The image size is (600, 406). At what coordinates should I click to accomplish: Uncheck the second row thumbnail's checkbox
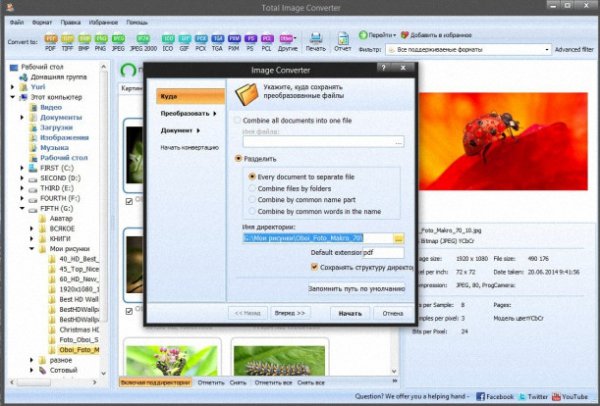click(x=129, y=311)
